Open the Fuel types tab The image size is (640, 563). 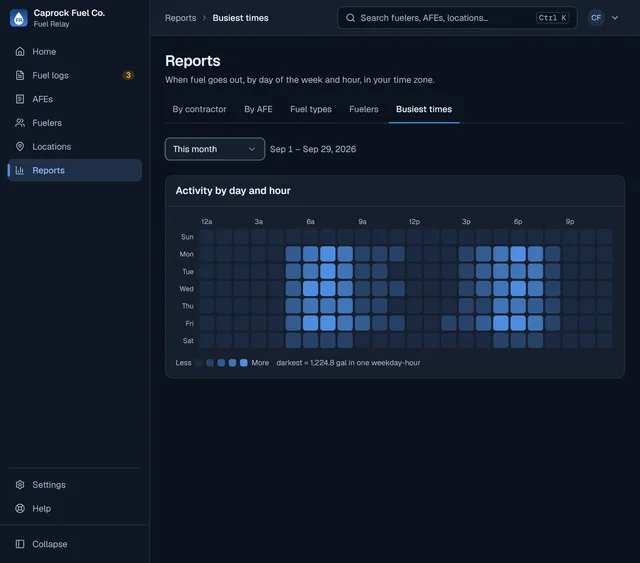click(x=311, y=109)
